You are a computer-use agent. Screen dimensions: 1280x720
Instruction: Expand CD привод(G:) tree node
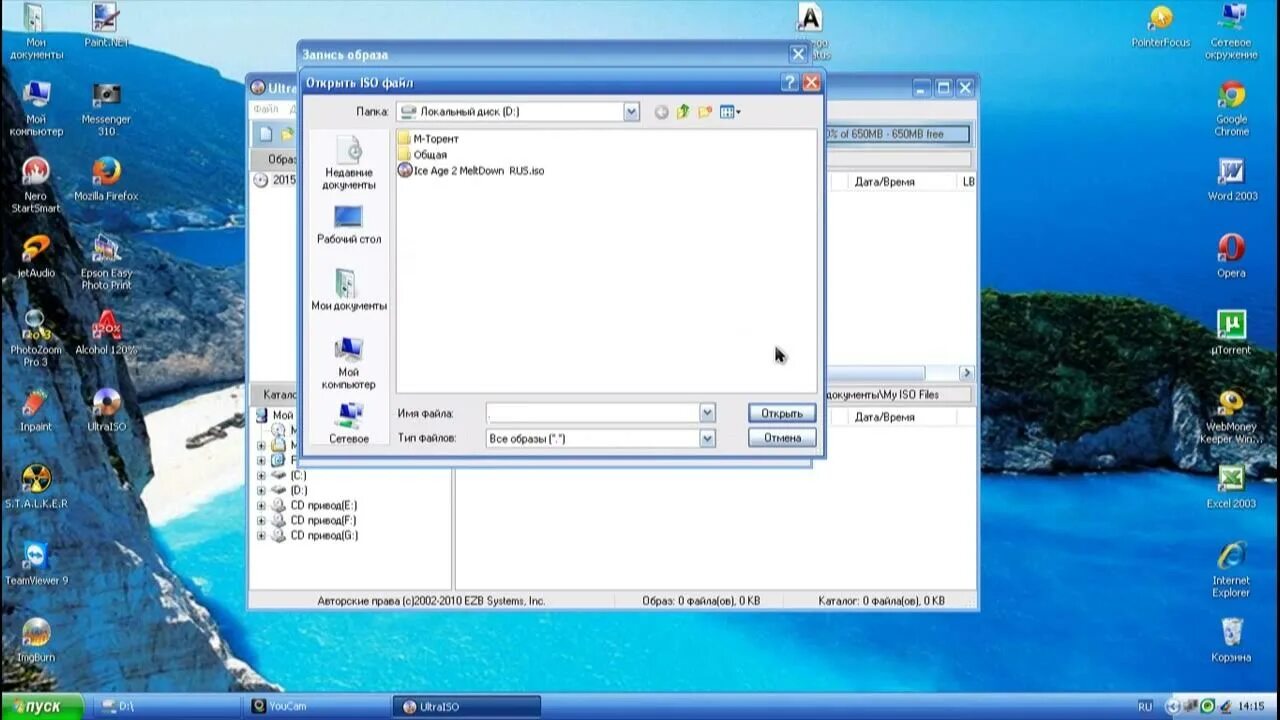point(261,536)
